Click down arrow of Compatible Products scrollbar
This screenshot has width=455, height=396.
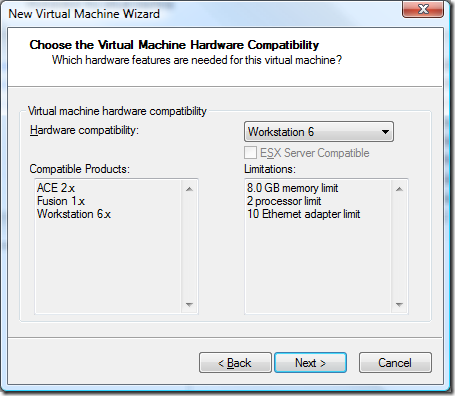pos(189,304)
